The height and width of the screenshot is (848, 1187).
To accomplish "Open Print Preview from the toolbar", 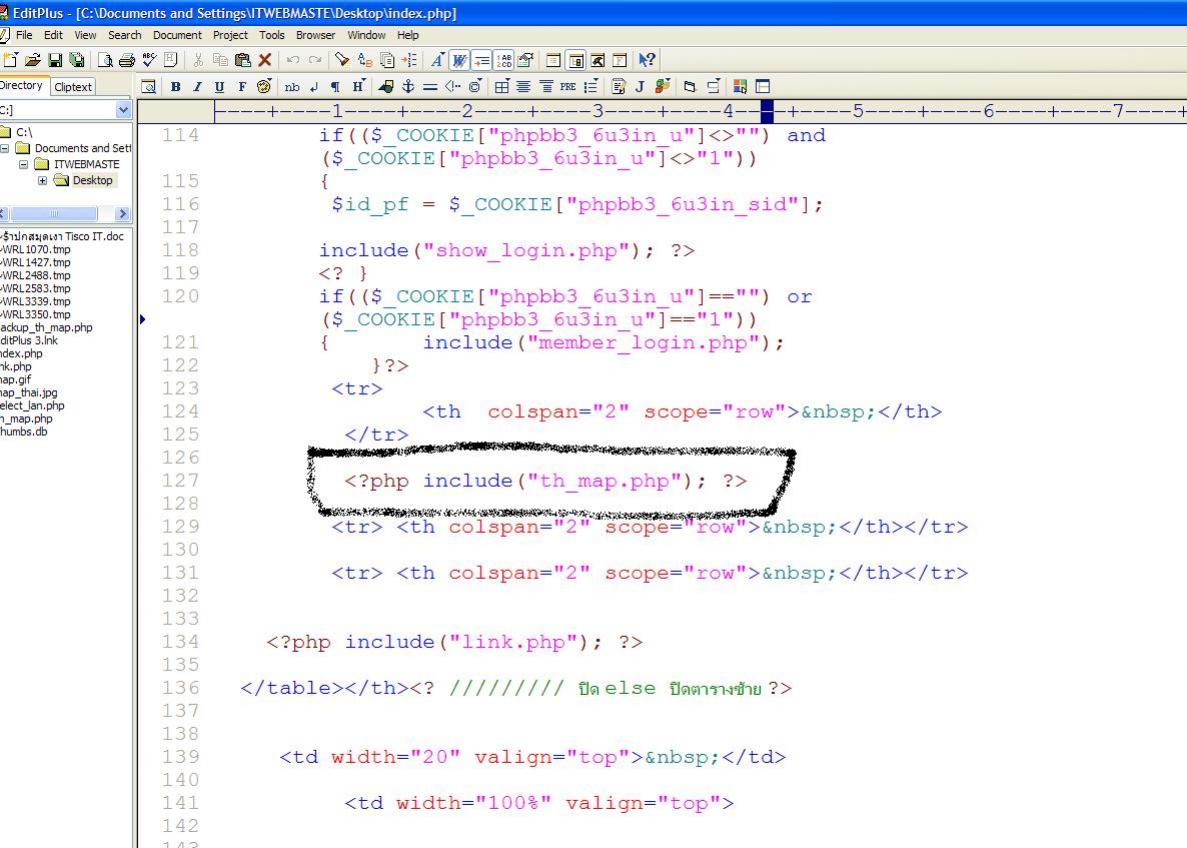I will (x=105, y=60).
